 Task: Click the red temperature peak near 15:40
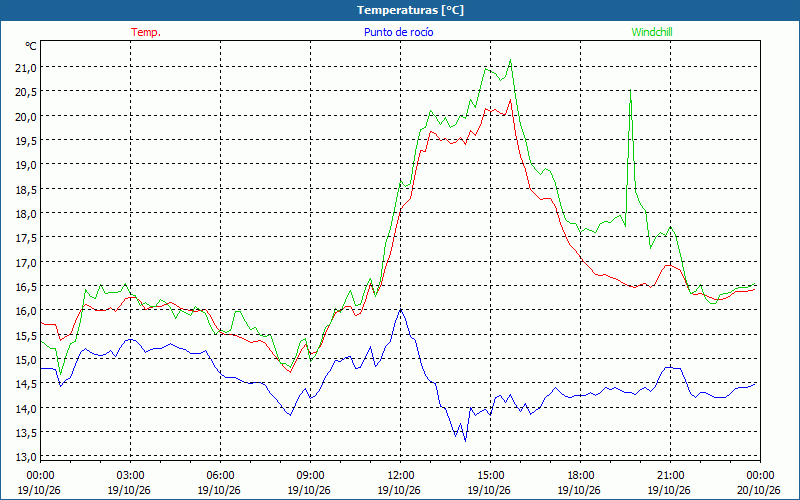tap(510, 99)
